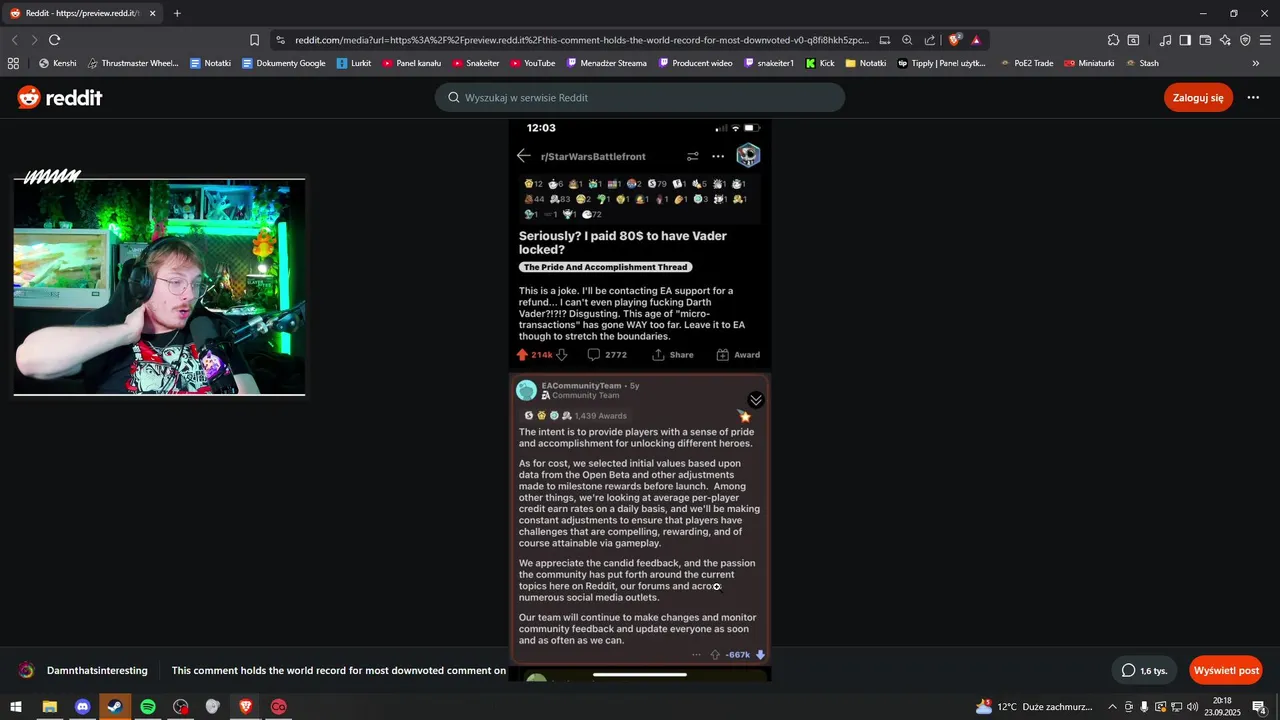This screenshot has height=720, width=1280.
Task: Expand hidden bookmarks with double chevron
Action: [x=1256, y=63]
